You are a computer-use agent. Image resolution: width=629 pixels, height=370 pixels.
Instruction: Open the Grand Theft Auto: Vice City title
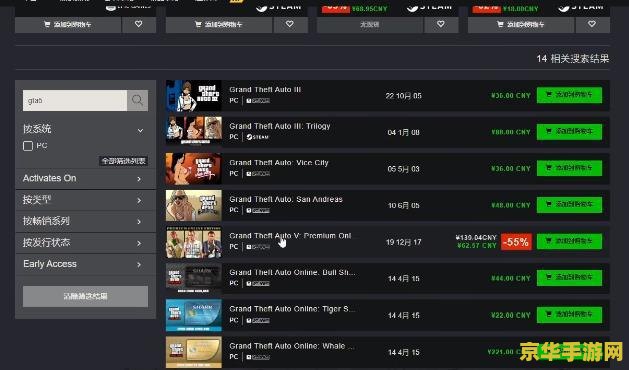click(279, 163)
